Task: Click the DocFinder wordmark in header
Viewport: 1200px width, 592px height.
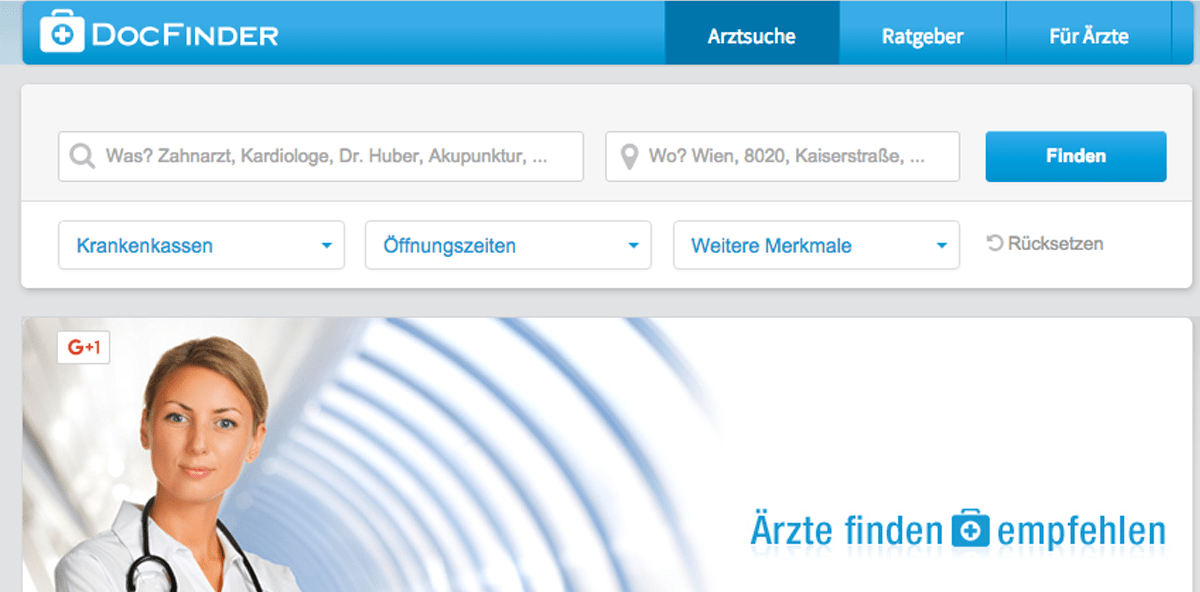Action: [x=185, y=36]
